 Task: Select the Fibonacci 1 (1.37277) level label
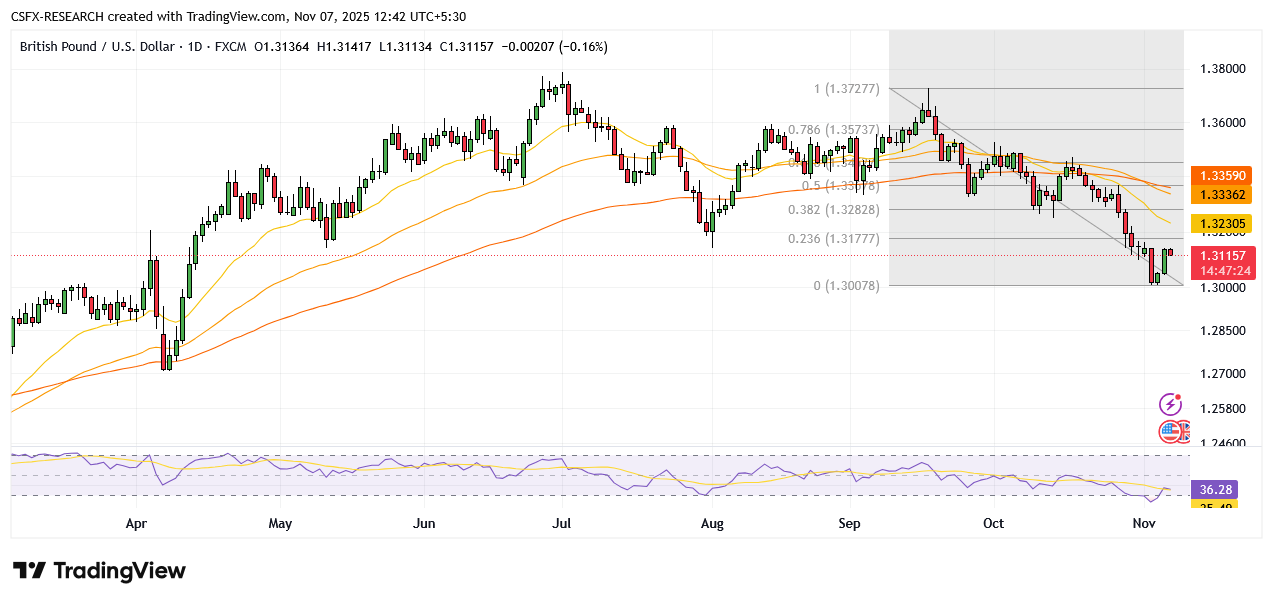coord(846,89)
